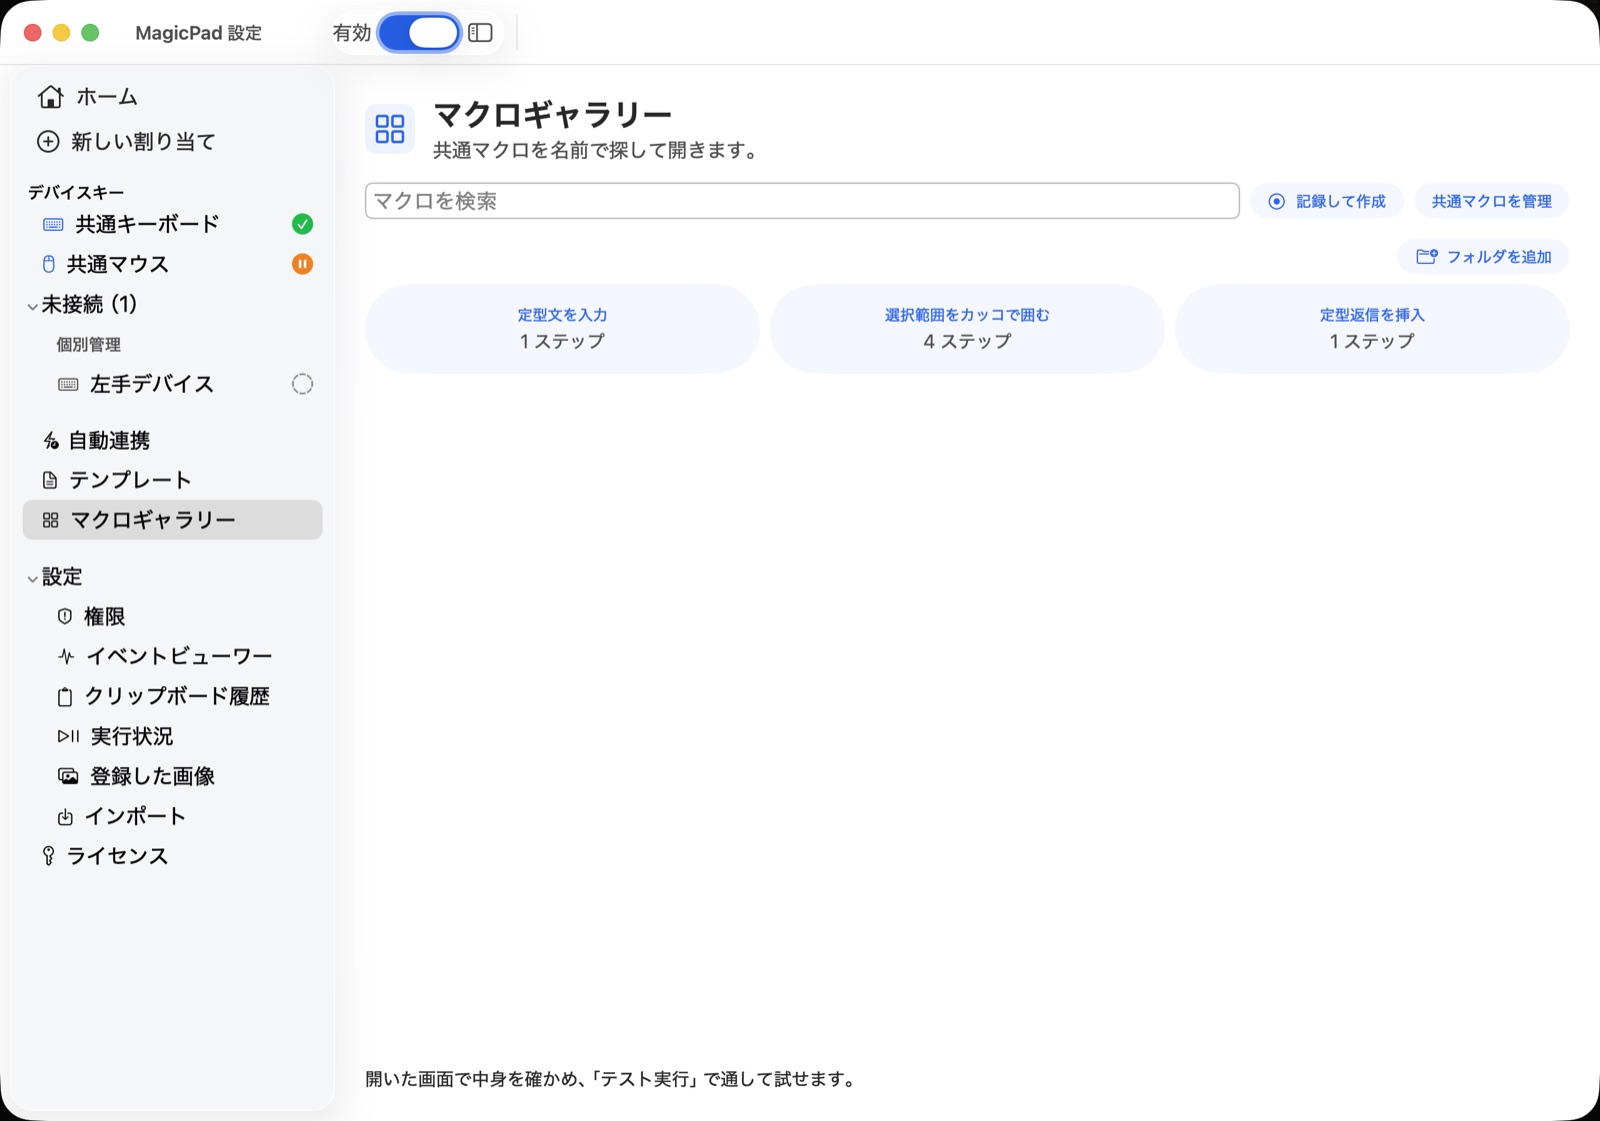Image resolution: width=1600 pixels, height=1121 pixels.
Task: Select 共通マウス text in the sidebar
Action: click(117, 264)
